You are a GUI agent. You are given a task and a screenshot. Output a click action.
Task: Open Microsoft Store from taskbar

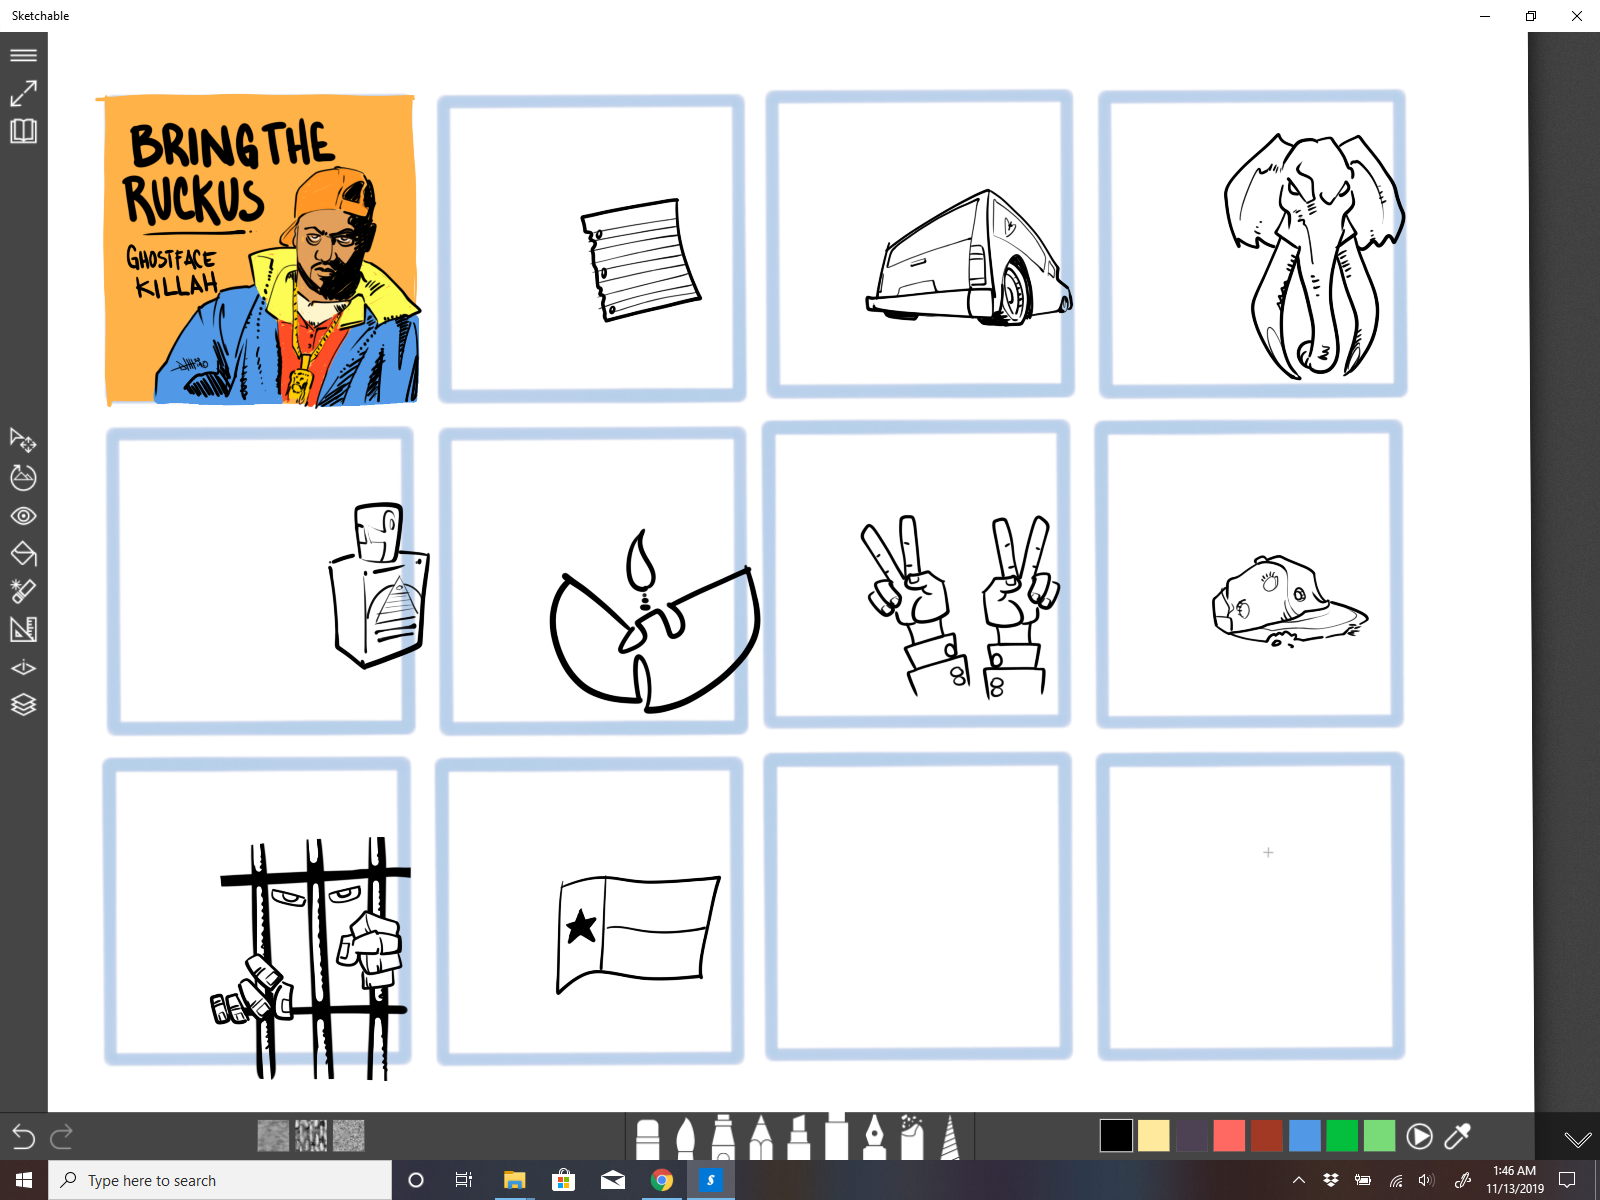point(563,1180)
